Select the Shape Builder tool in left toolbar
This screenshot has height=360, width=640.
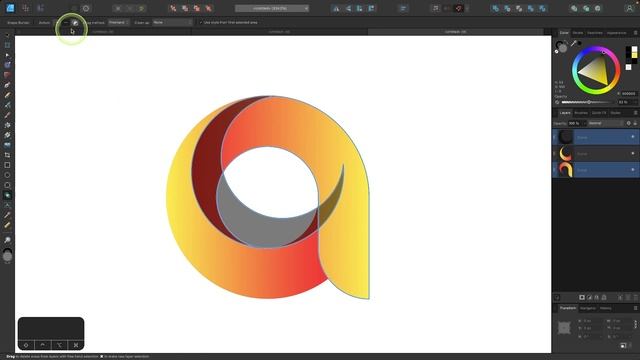pyautogui.click(x=7, y=195)
